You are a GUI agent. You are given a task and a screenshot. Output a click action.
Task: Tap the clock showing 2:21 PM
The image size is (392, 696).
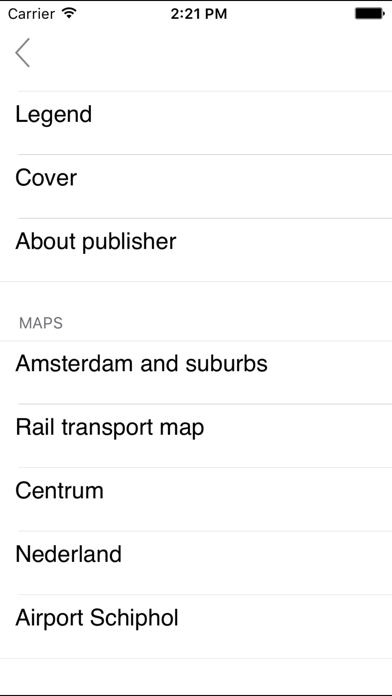coord(198,14)
